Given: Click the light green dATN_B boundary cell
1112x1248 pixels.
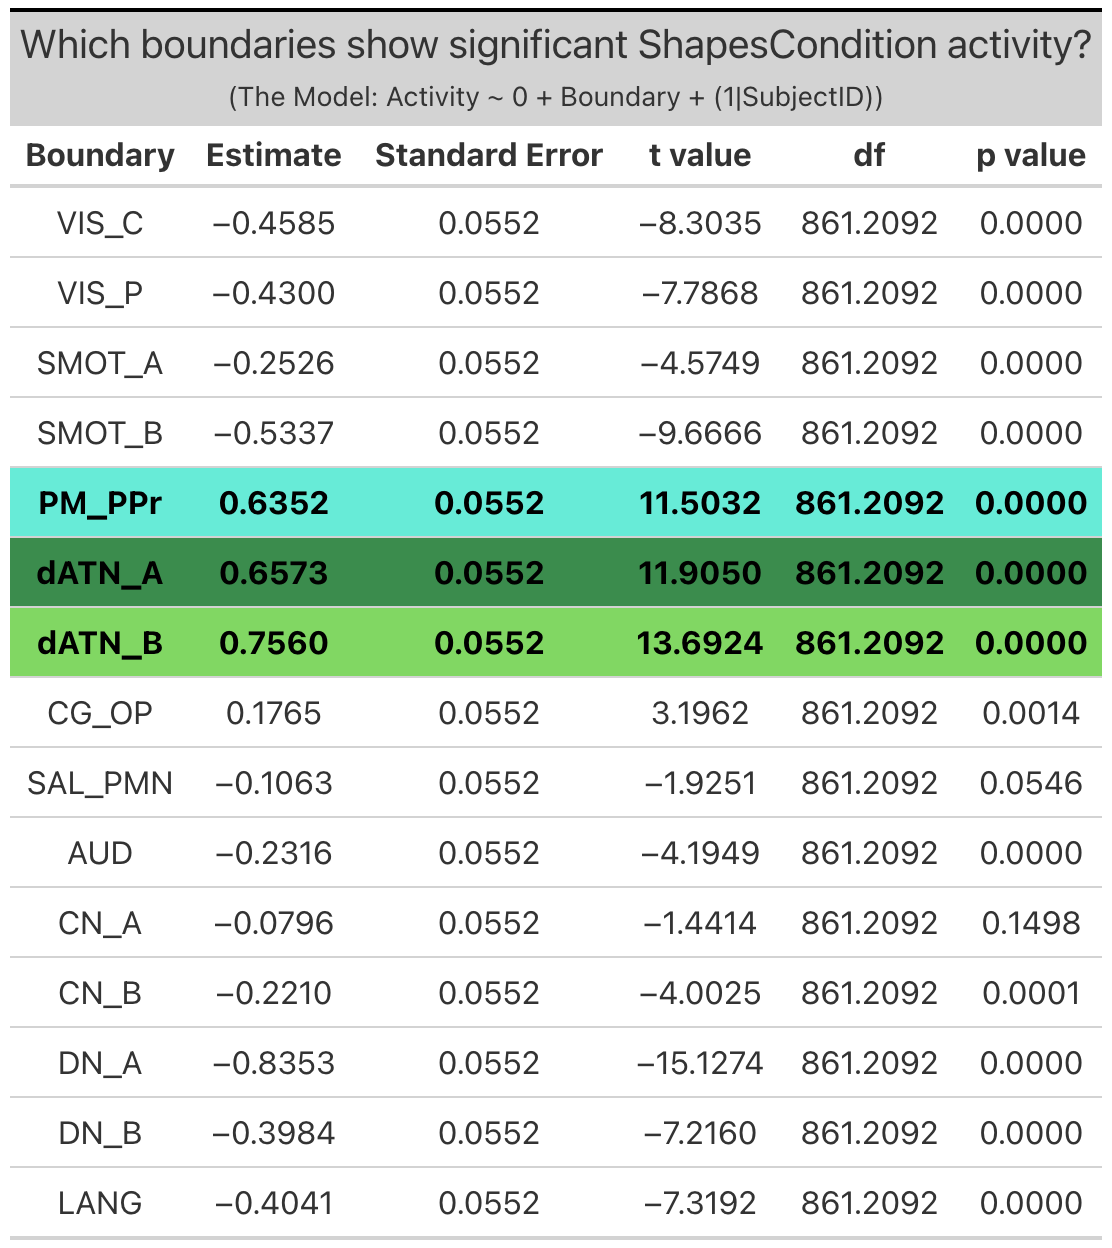Looking at the screenshot, I should click(x=100, y=643).
